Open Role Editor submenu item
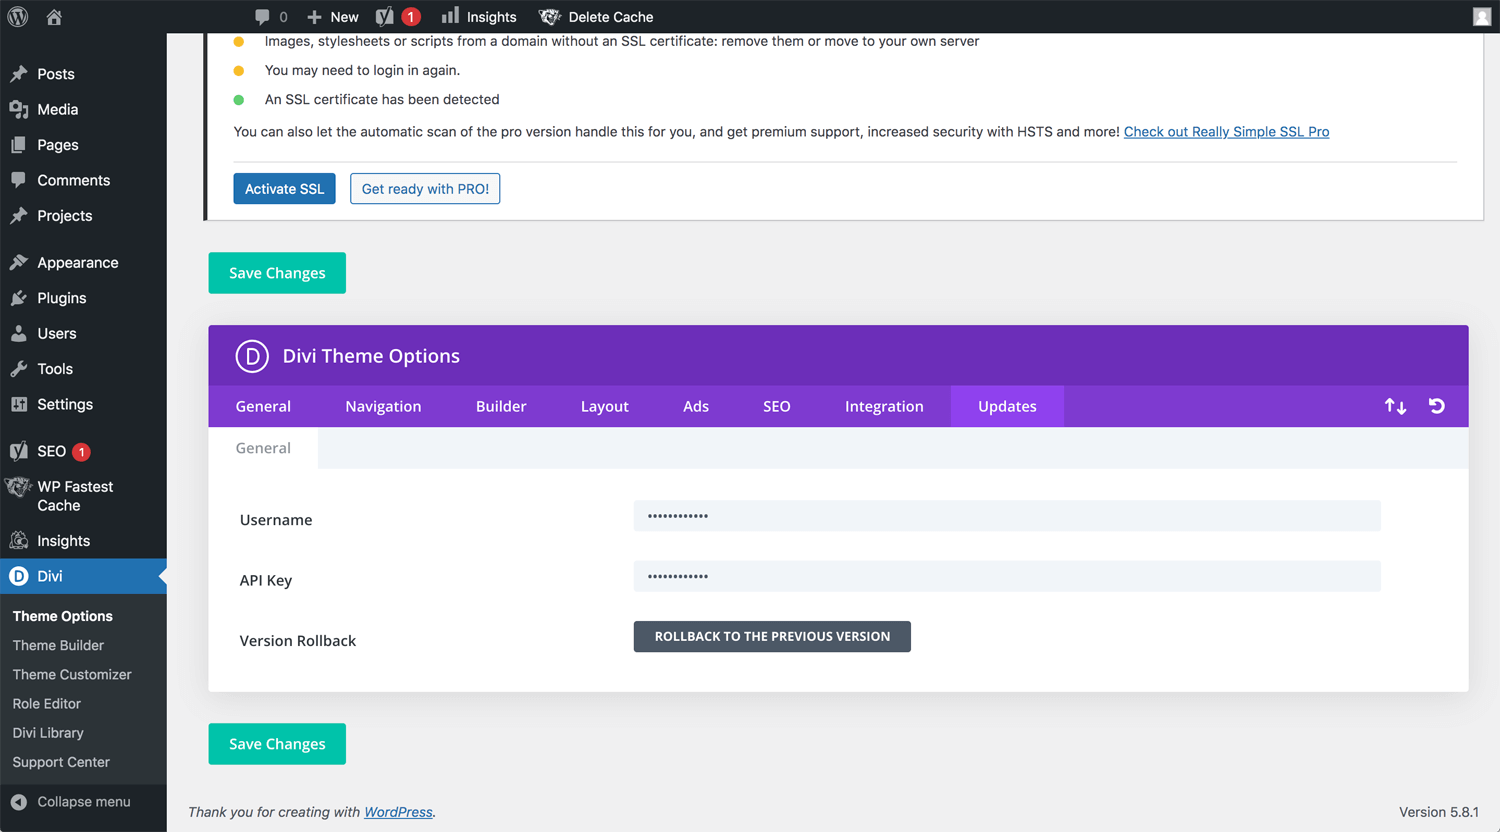Image resolution: width=1500 pixels, height=832 pixels. coord(47,703)
